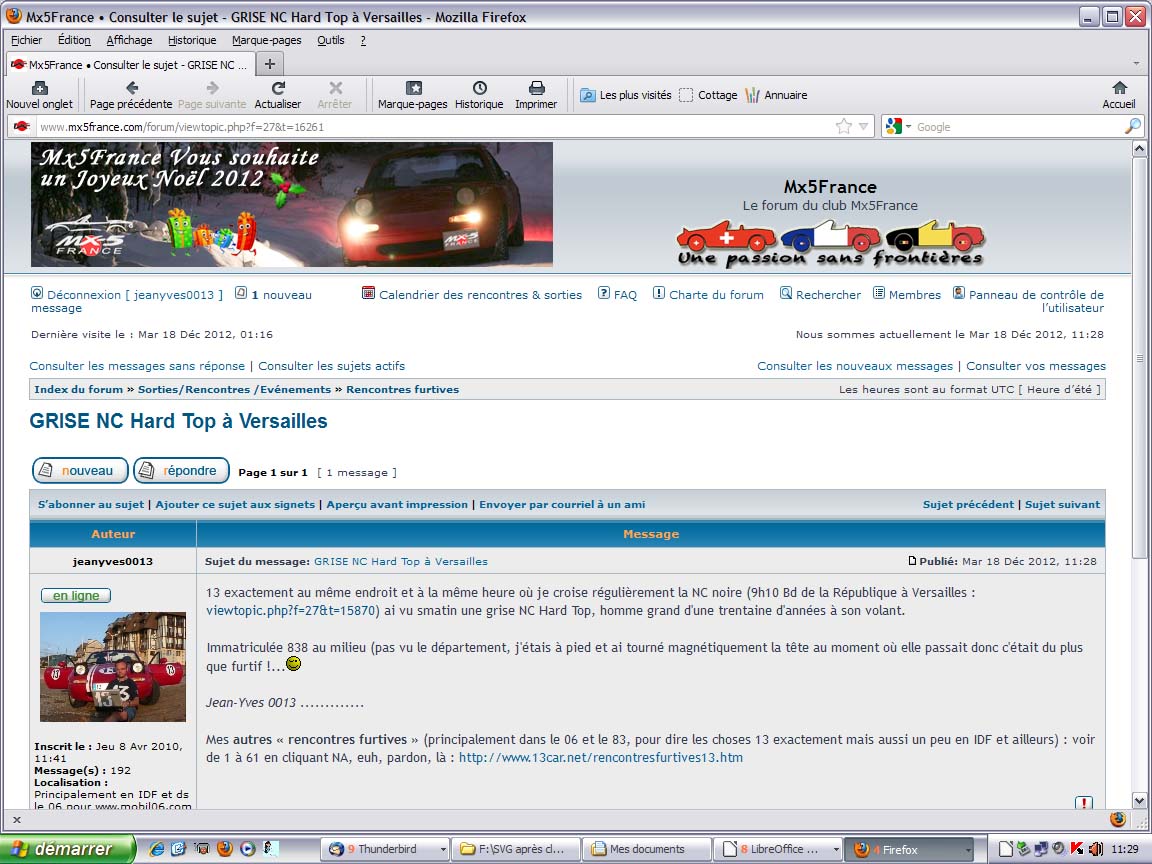Go to Sujet suivant link
This screenshot has width=1152, height=864.
[1062, 505]
